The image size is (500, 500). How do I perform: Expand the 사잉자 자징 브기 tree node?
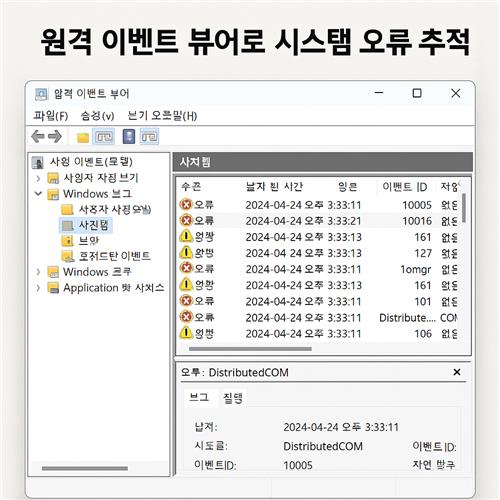coord(38,178)
